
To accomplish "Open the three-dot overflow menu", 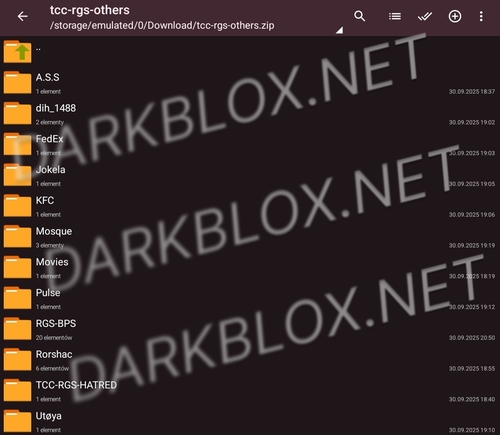I will point(481,16).
